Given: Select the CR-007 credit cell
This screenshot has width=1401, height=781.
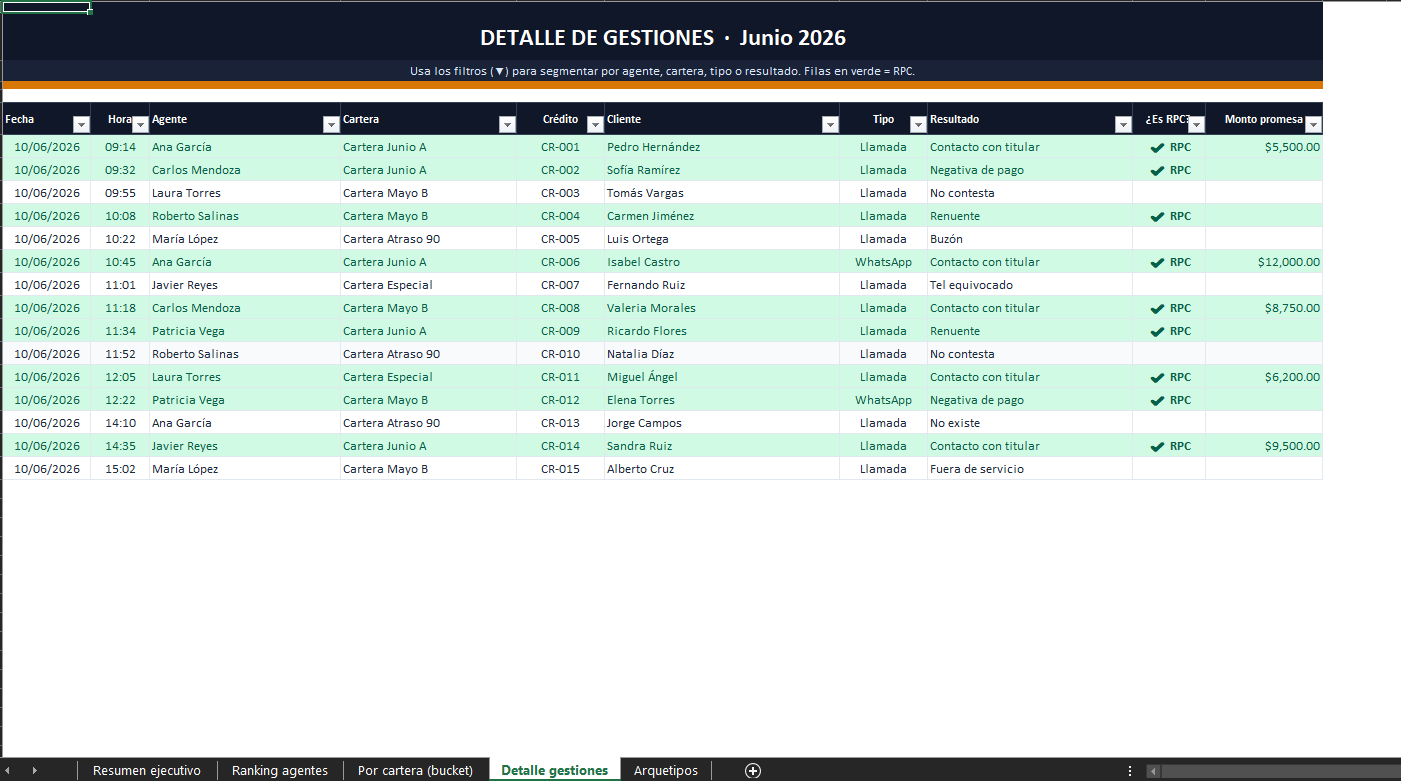Looking at the screenshot, I should click(560, 285).
